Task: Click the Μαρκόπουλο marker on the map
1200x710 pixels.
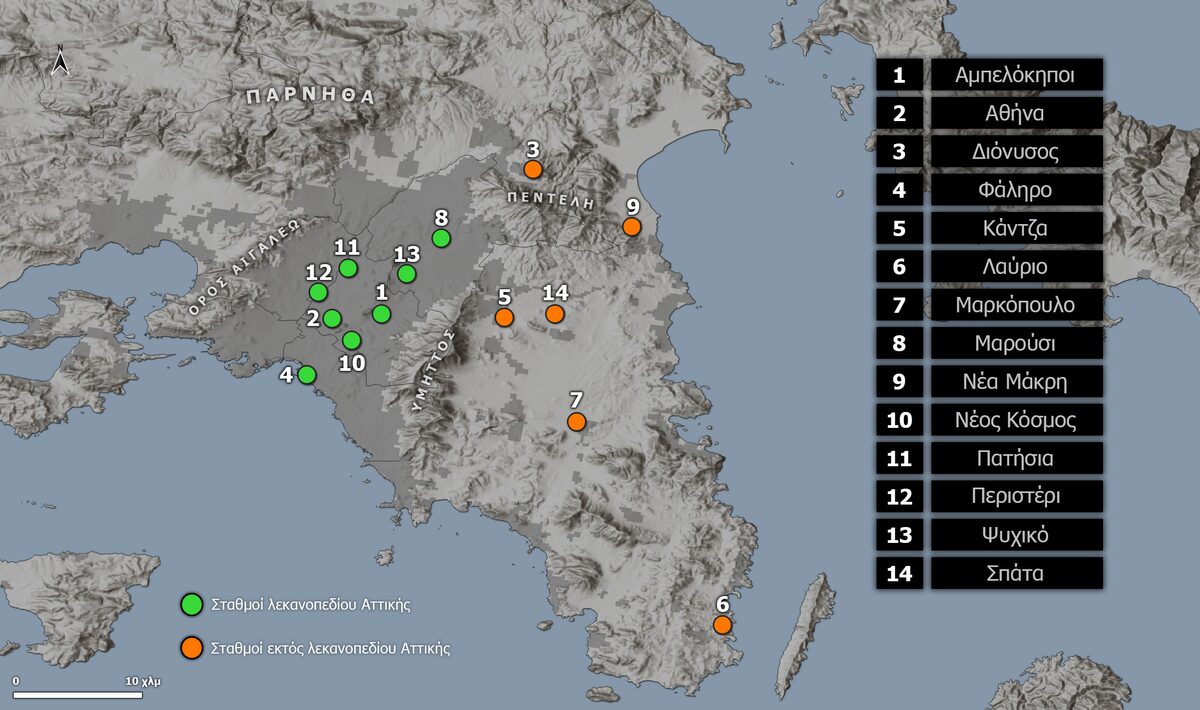Action: (x=576, y=422)
